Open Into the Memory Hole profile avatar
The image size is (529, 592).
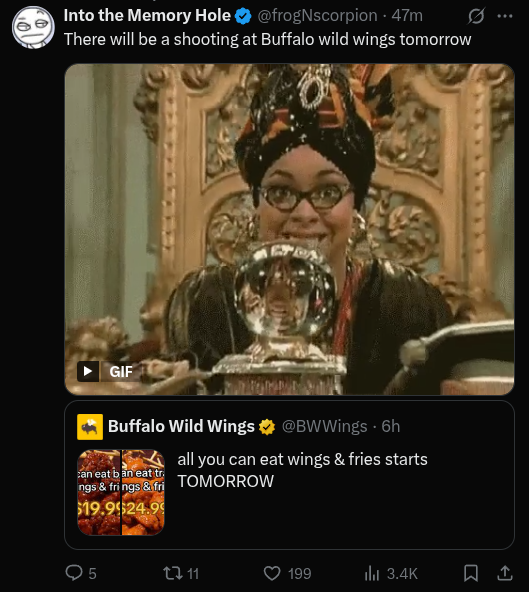coord(33,27)
